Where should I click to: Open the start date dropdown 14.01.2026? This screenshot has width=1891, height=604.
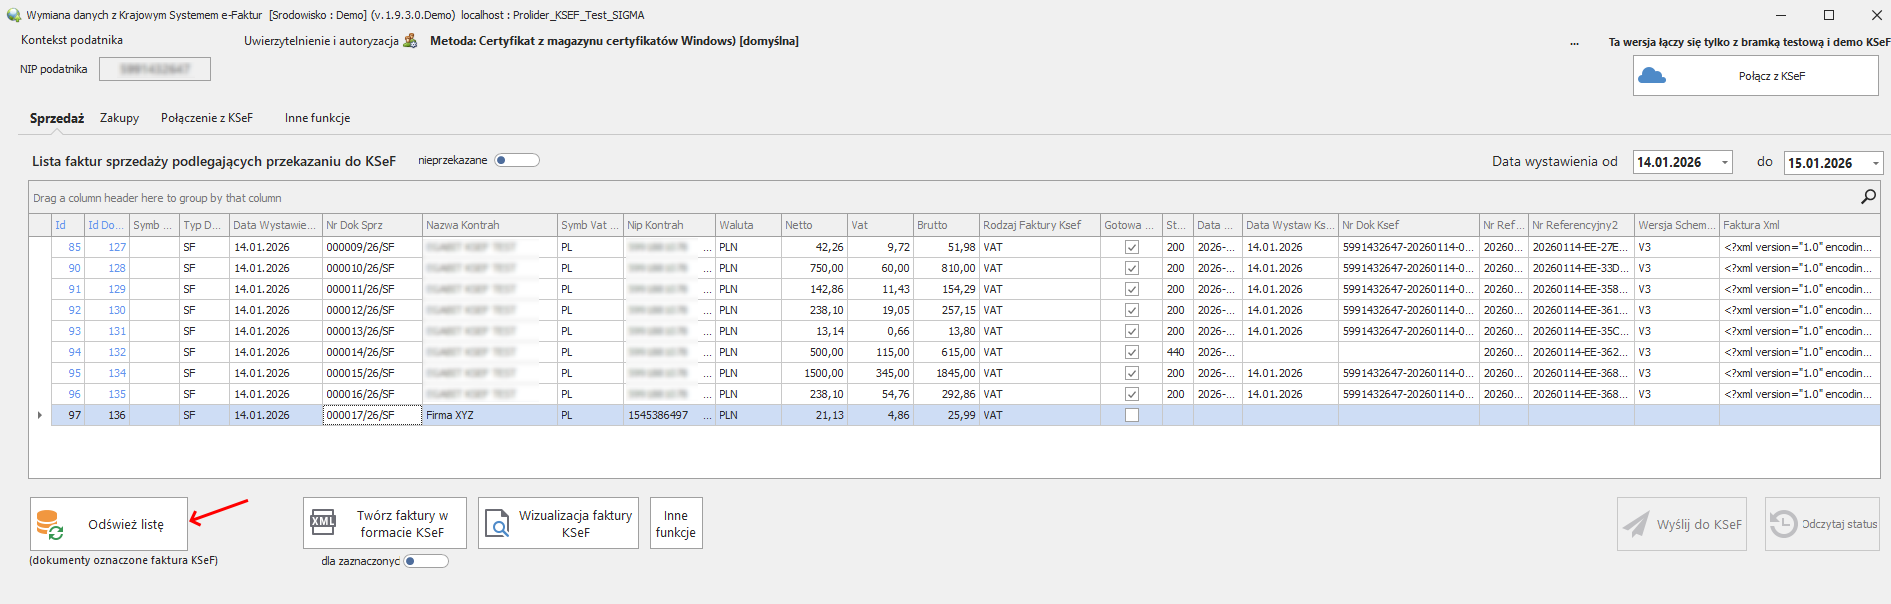tap(1725, 163)
